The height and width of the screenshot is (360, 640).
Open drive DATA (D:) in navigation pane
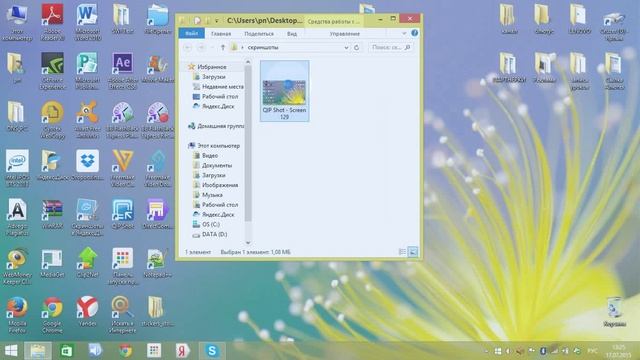pyautogui.click(x=214, y=234)
